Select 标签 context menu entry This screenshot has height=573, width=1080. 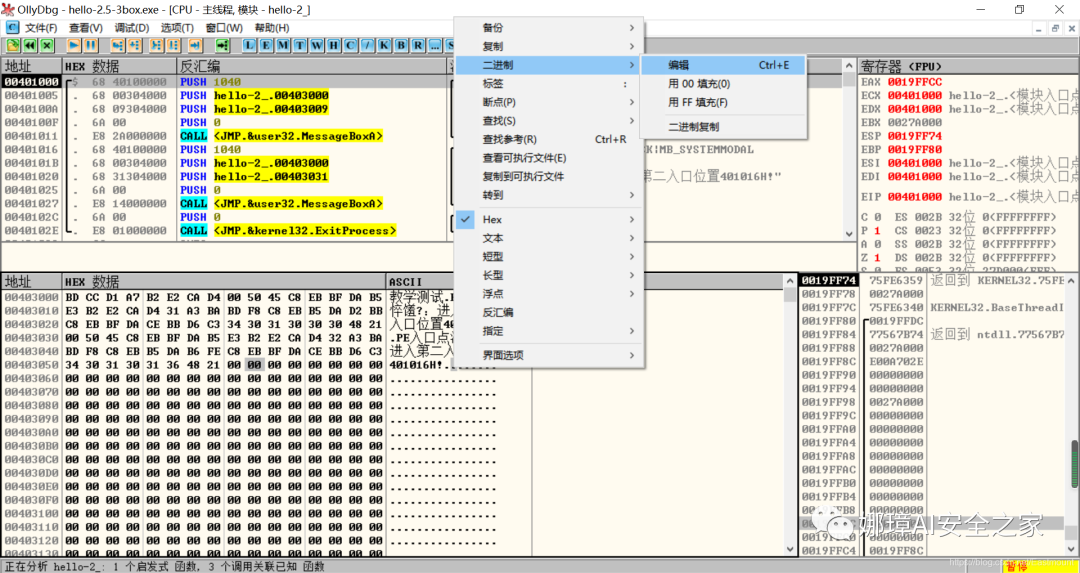549,83
